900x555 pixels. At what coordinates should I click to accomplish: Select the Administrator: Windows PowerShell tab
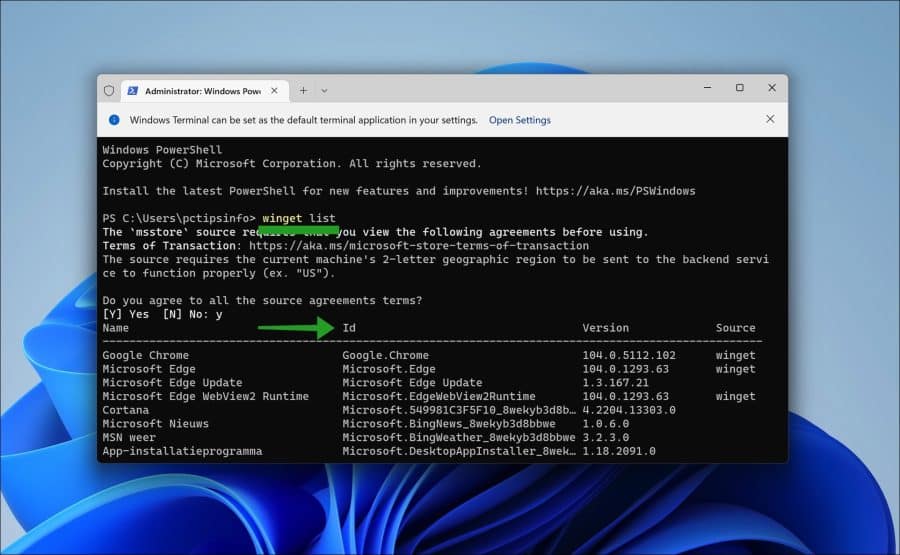point(204,91)
